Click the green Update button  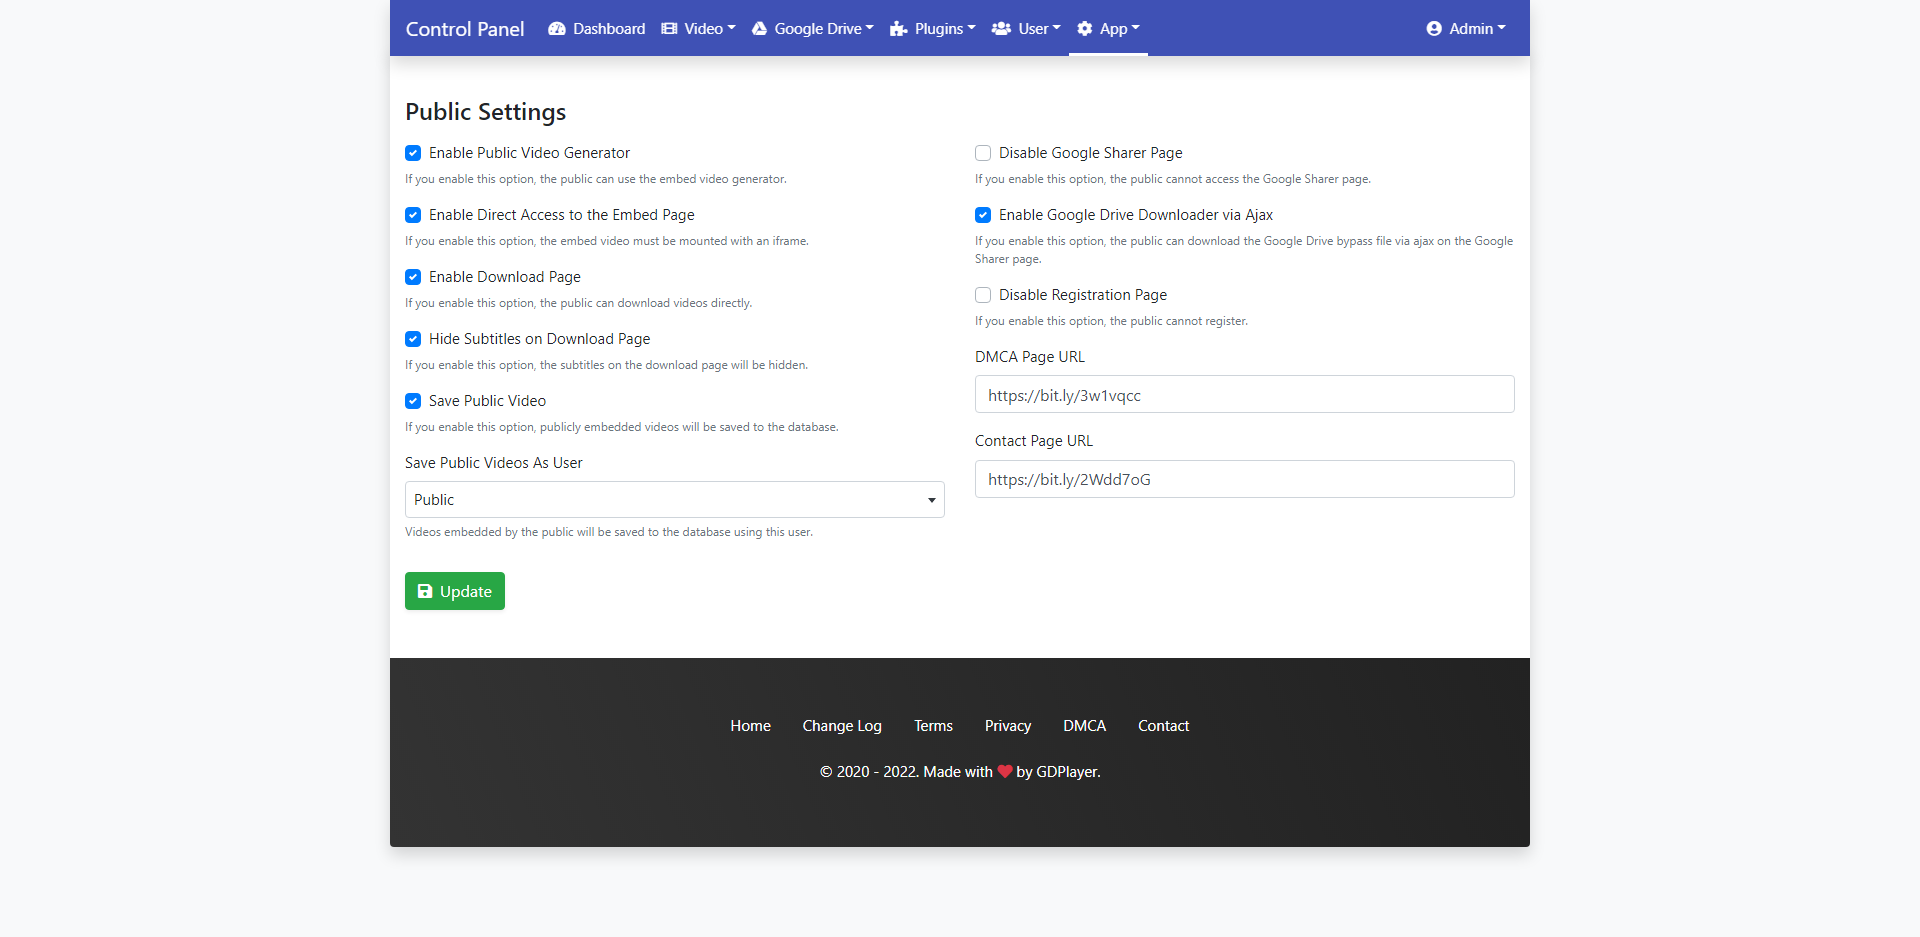[455, 591]
